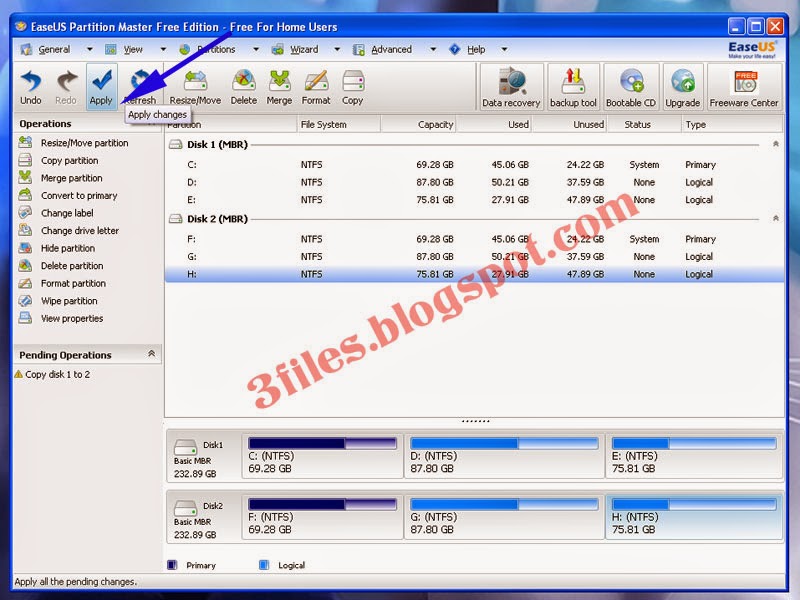Image resolution: width=800 pixels, height=600 pixels.
Task: Expand dropdown arrow next to Help
Action: [x=504, y=49]
